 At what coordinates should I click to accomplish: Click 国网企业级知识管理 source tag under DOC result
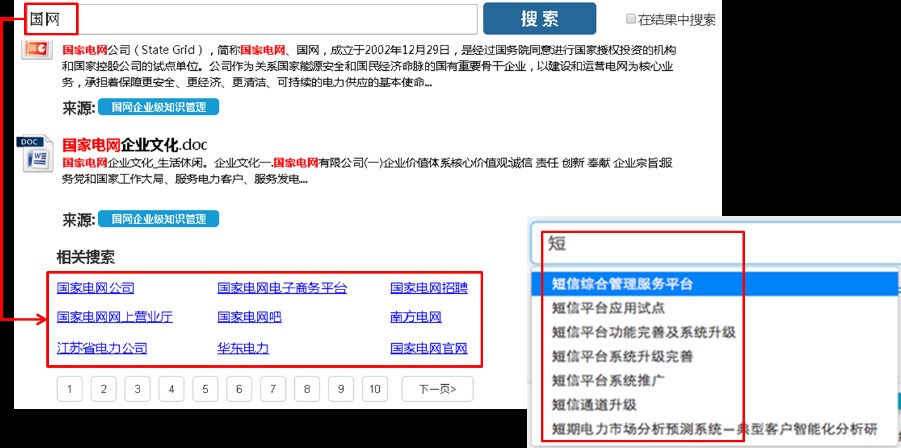pos(159,219)
